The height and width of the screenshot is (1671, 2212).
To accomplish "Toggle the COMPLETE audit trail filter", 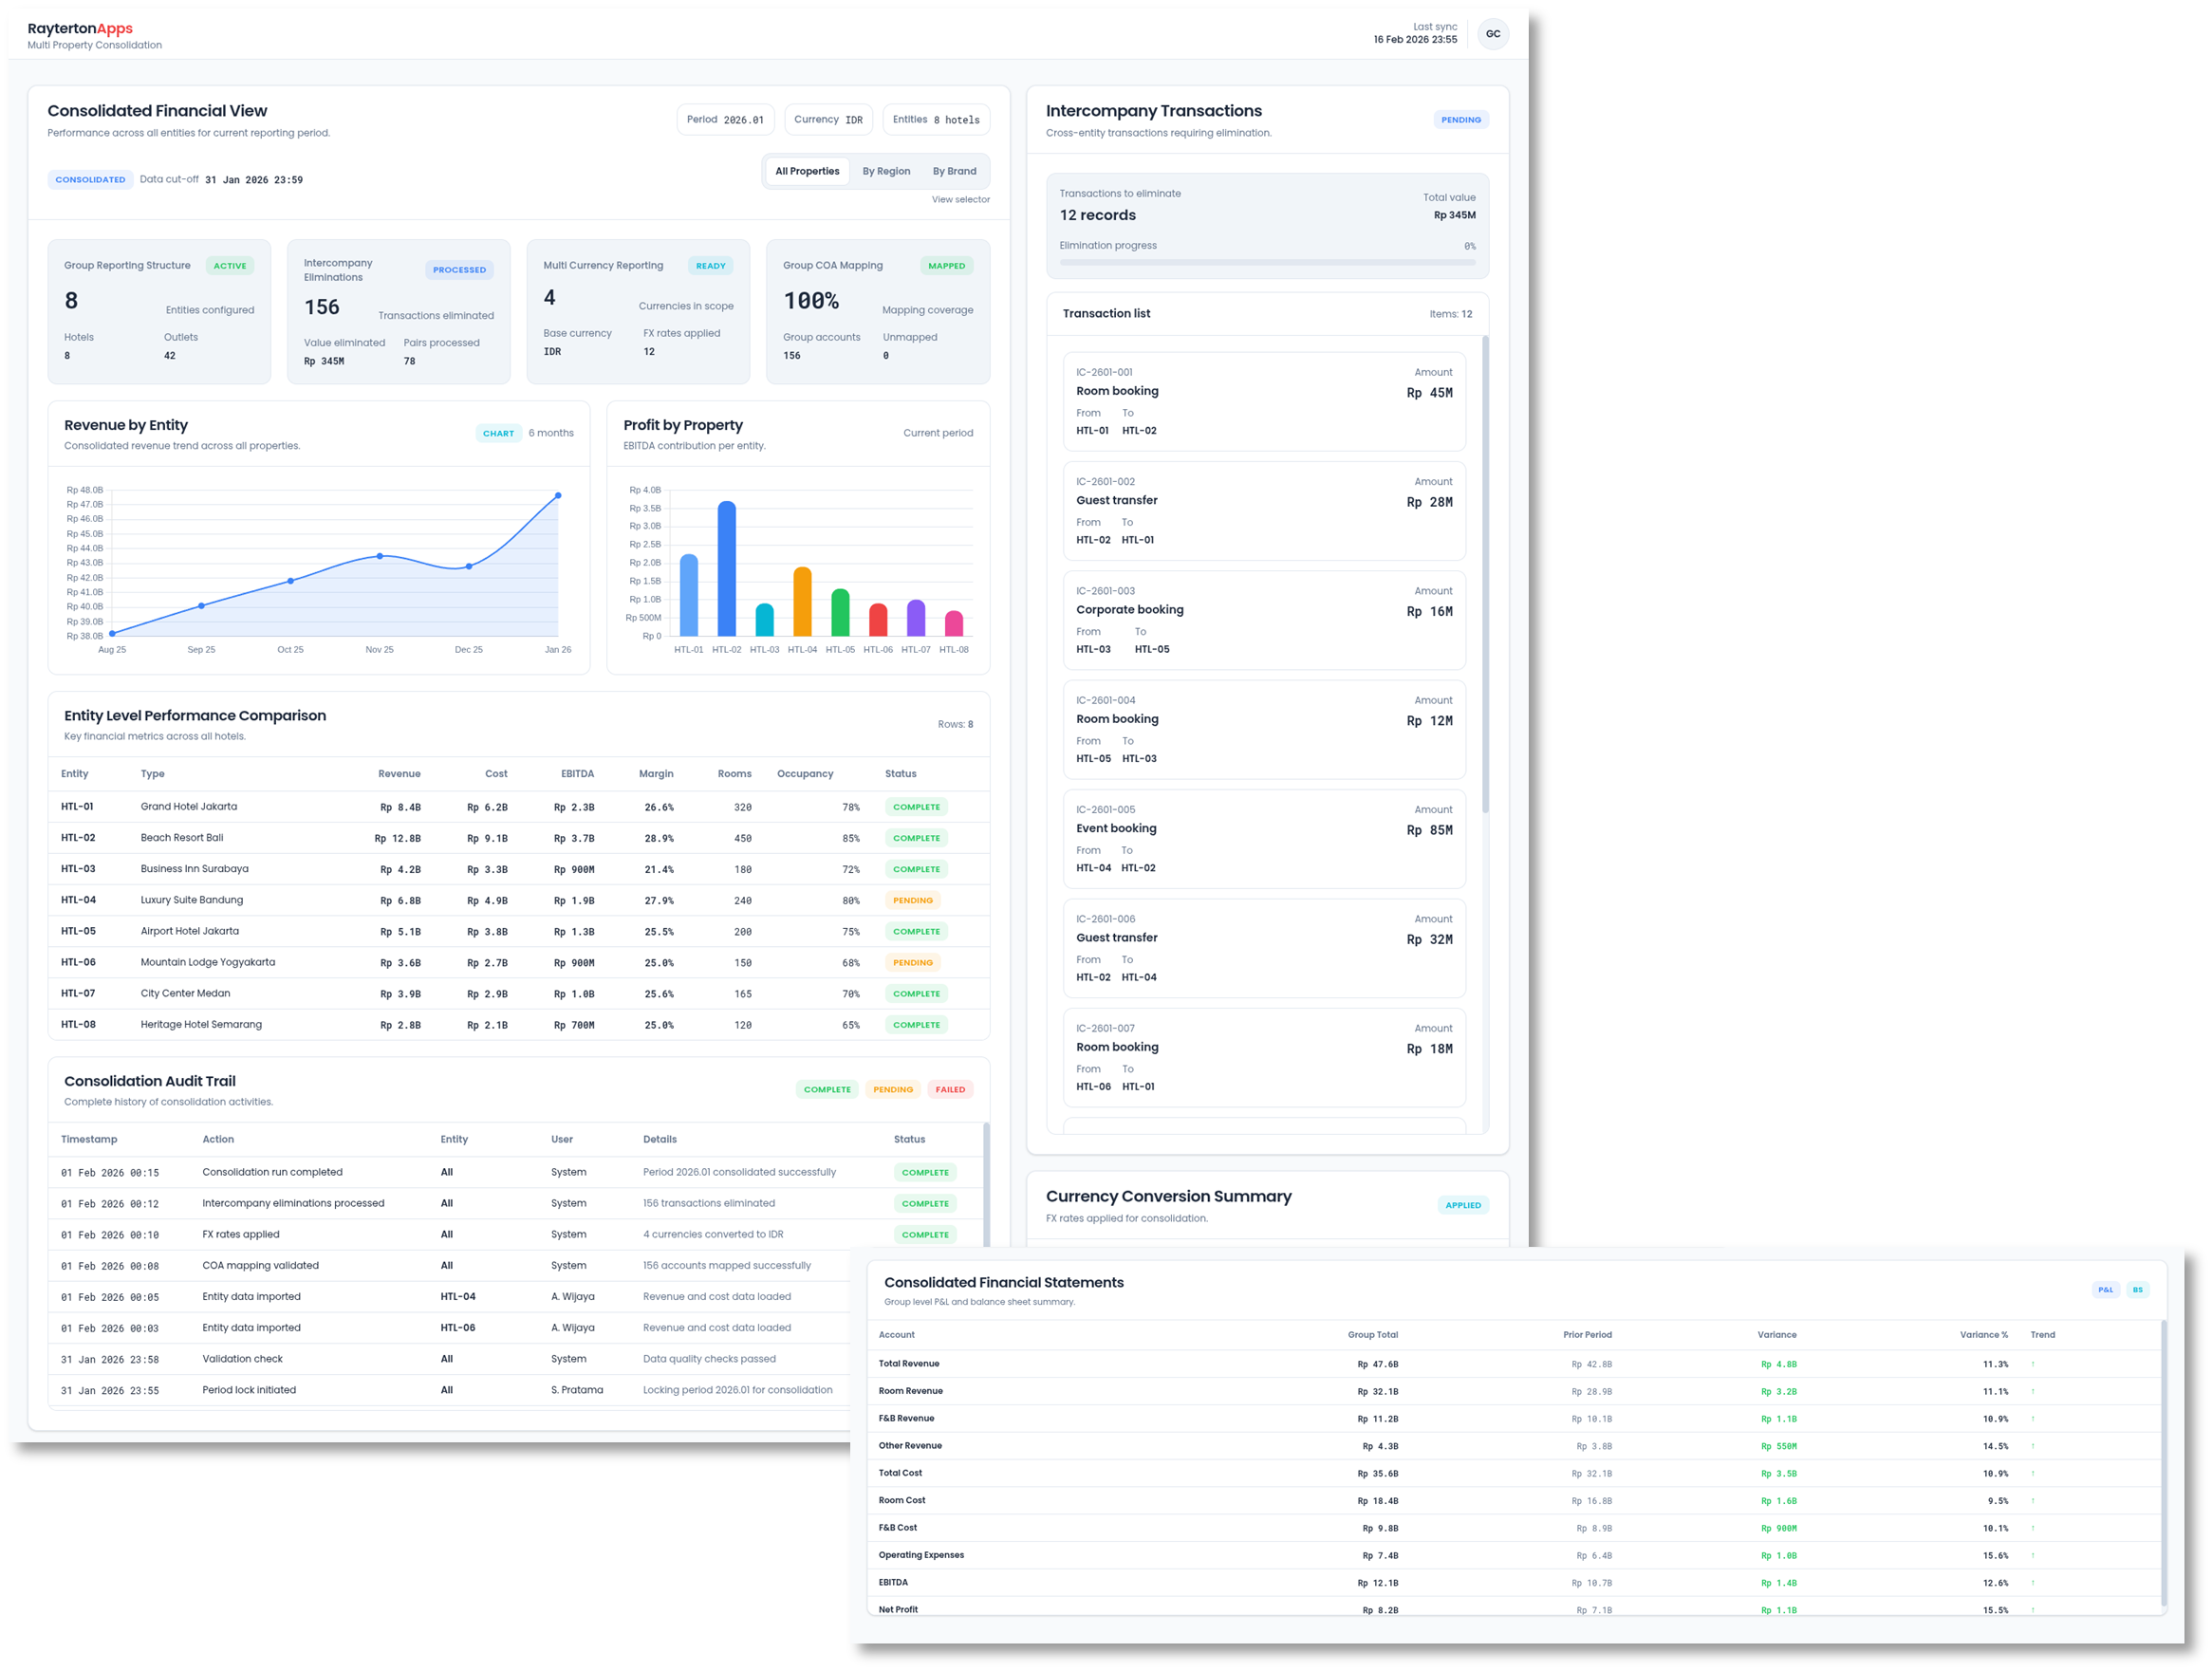I will pos(827,1089).
